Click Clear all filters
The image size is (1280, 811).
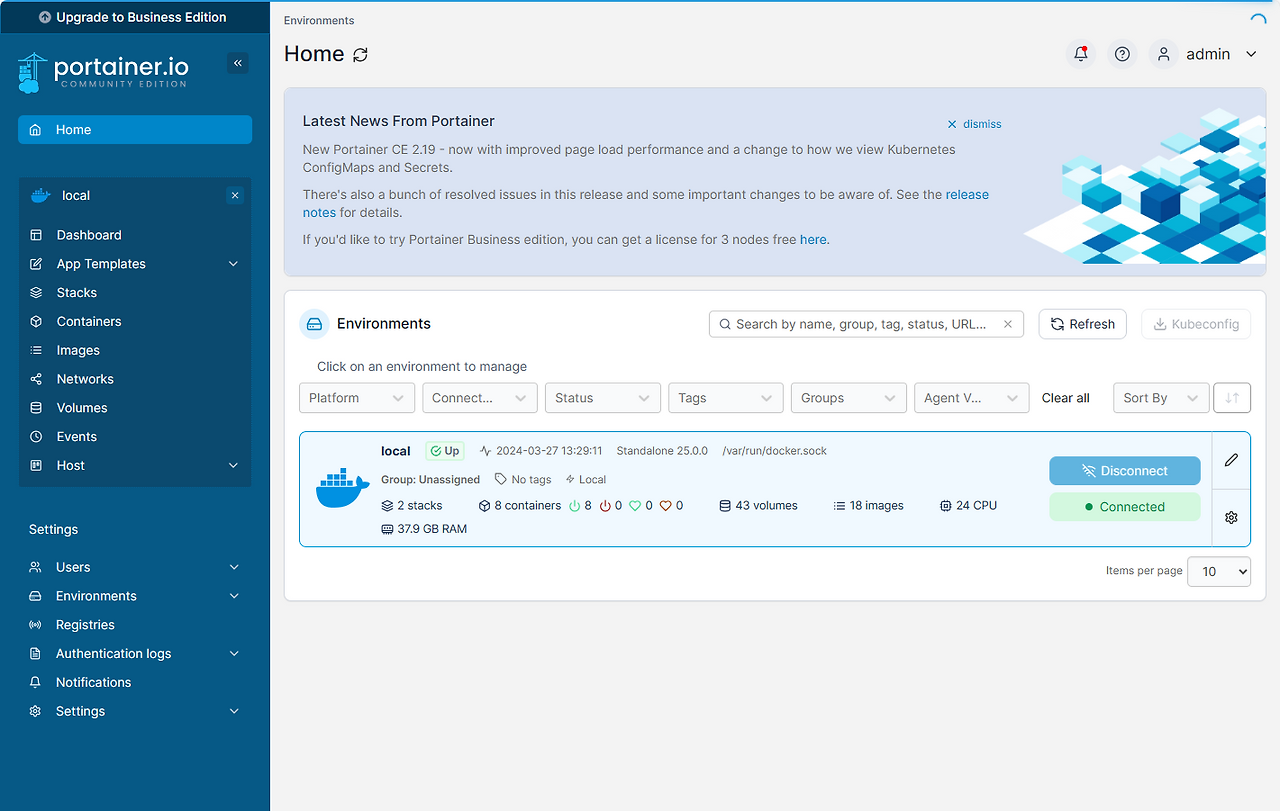(1066, 398)
